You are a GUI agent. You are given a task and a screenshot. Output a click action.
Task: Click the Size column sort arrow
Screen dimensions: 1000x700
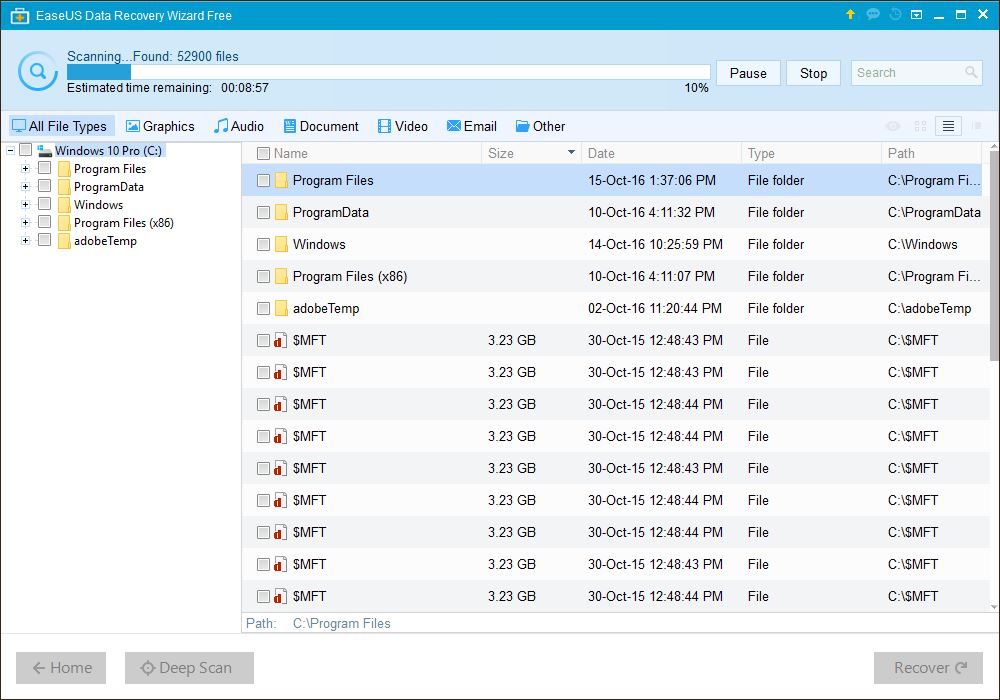(571, 152)
